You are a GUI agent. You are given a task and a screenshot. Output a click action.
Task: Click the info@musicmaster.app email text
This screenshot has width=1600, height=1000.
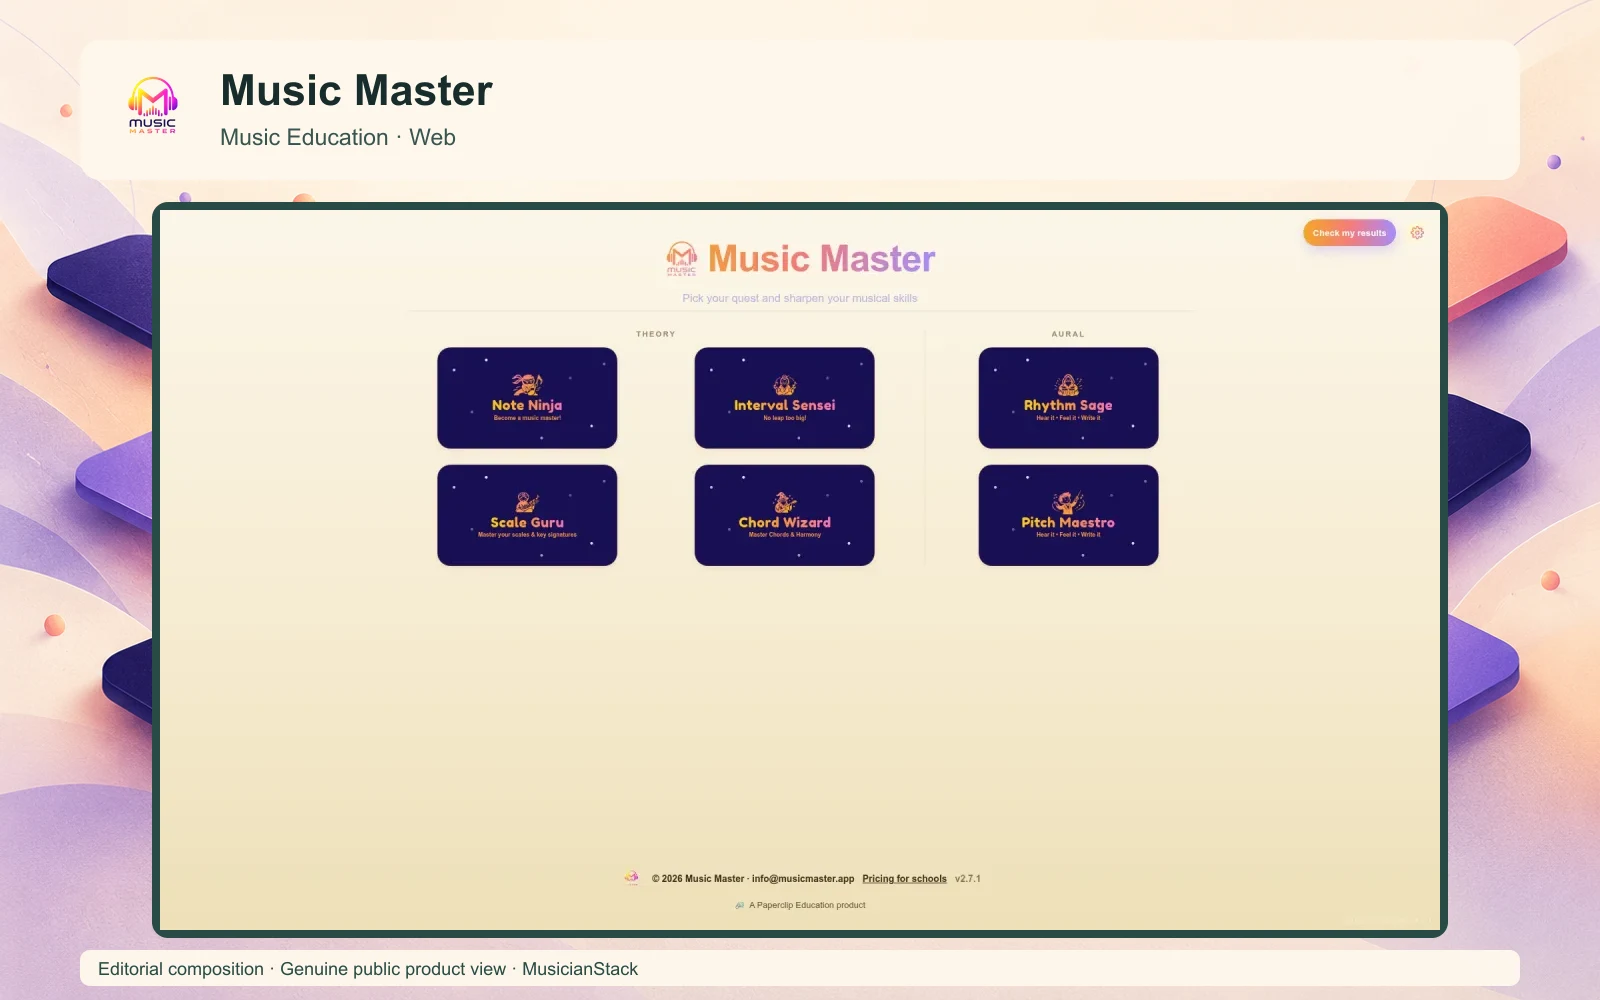[x=803, y=879]
